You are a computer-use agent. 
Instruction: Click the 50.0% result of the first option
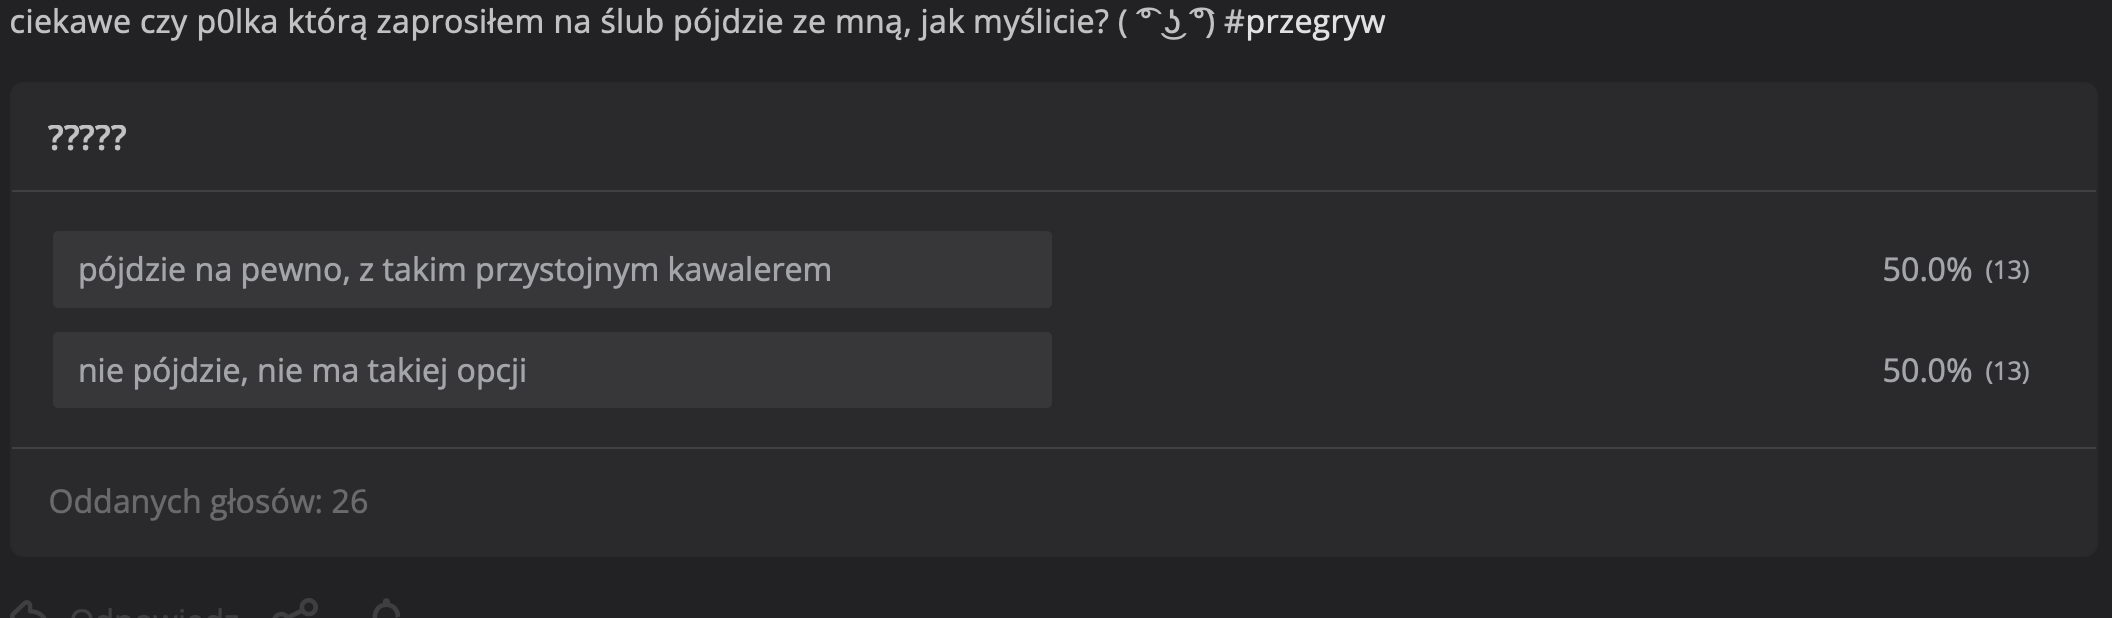pos(1926,270)
